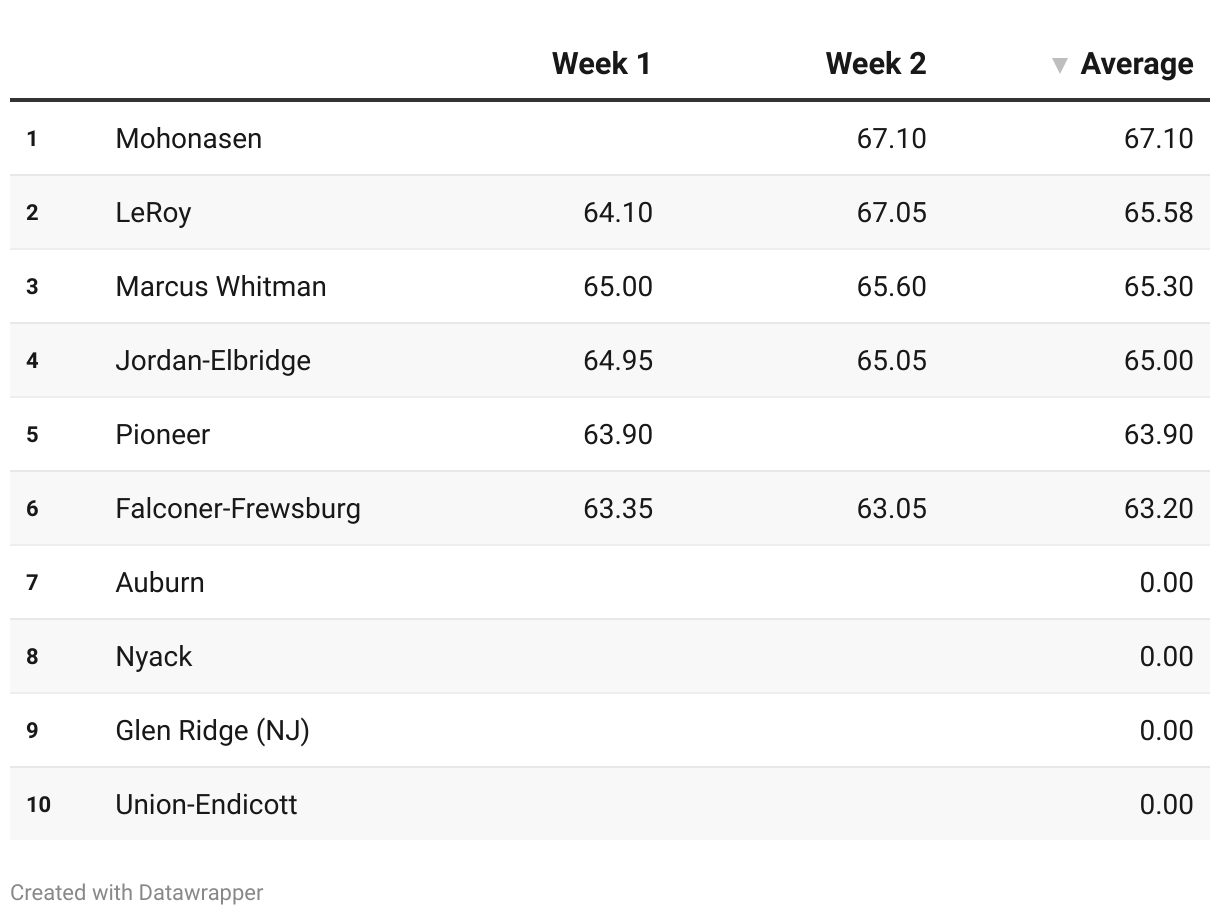Select Glen Ridge (NJ) entry

pos(213,730)
